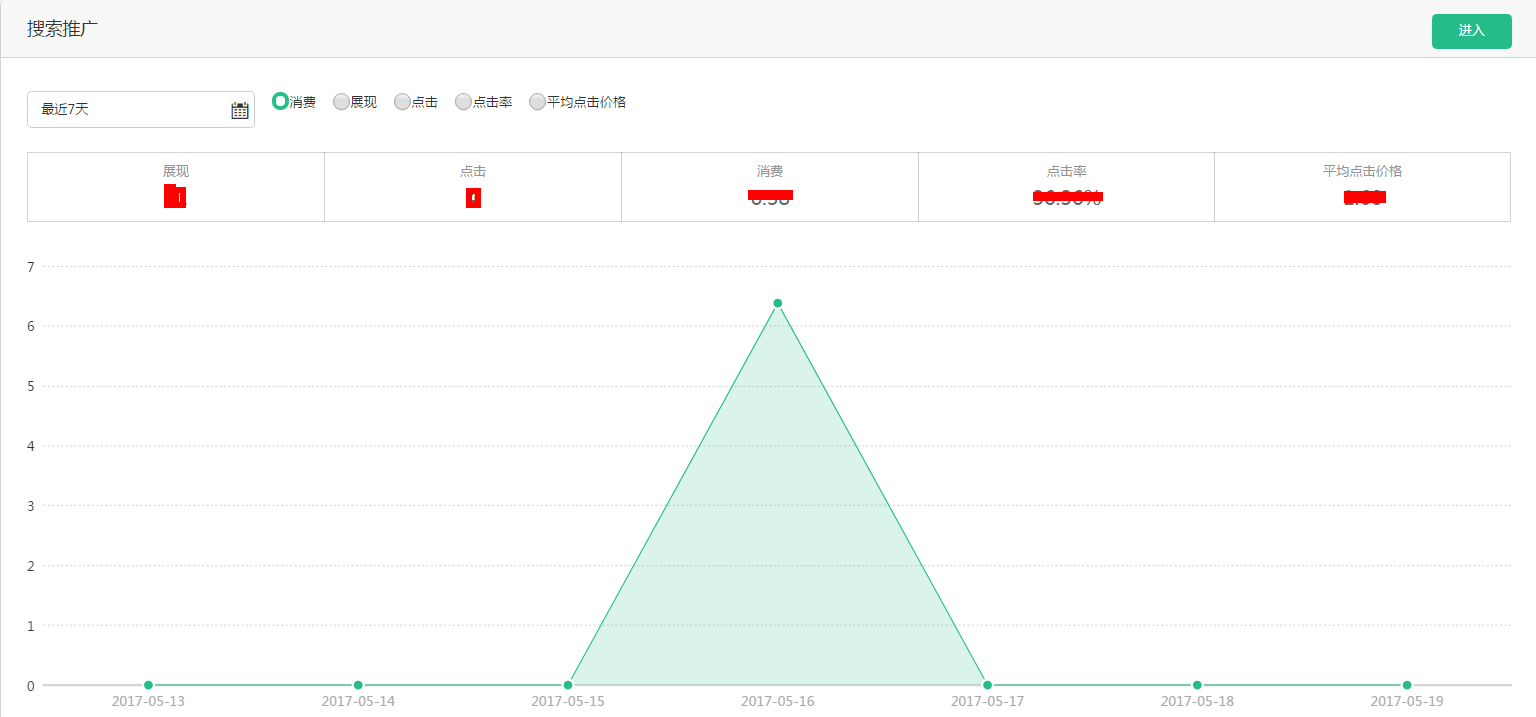The height and width of the screenshot is (717, 1536).
Task: Click the chart data point for 2017-05-14
Action: coord(358,685)
